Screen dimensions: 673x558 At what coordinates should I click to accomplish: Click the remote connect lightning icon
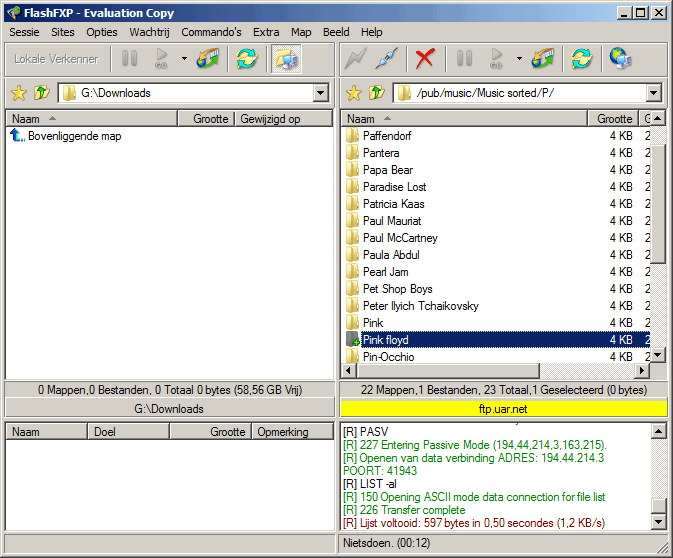coord(355,58)
